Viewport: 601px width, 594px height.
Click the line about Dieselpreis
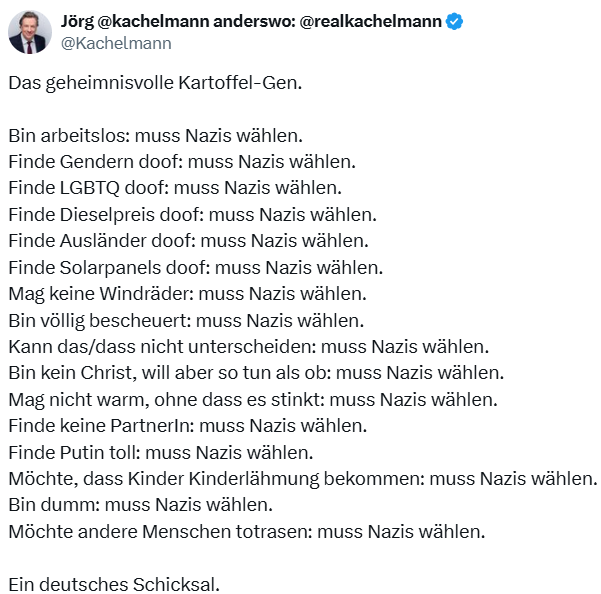[192, 215]
